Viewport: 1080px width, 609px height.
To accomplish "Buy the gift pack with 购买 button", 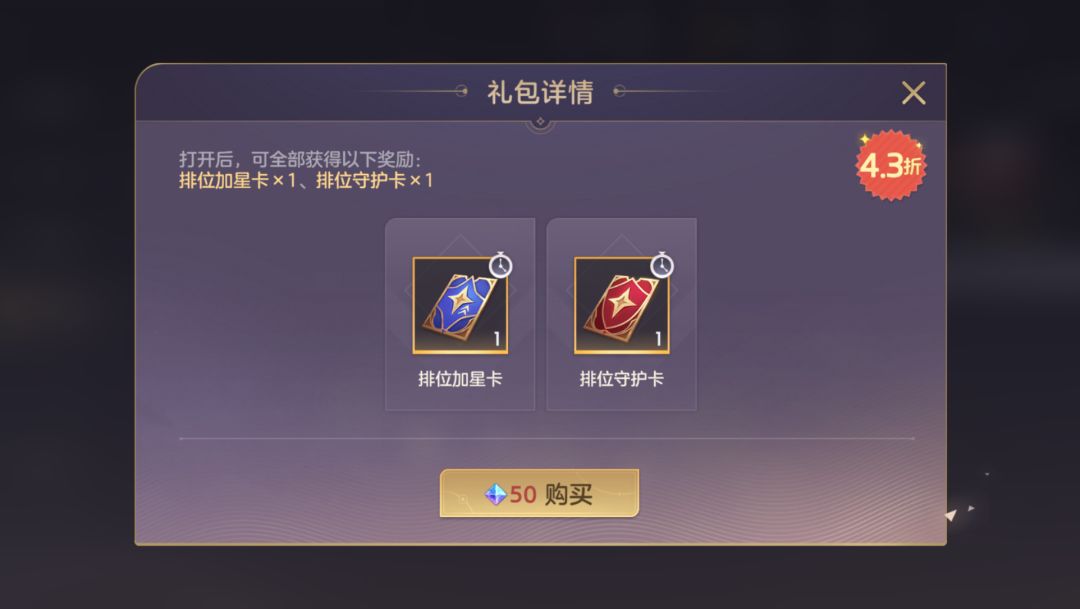I will [x=539, y=493].
